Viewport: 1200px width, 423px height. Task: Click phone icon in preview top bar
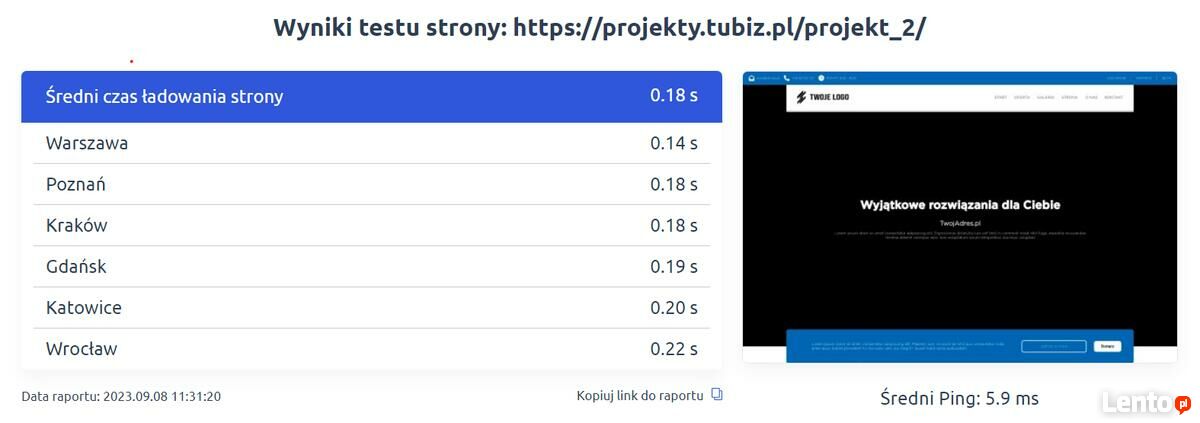(x=786, y=77)
